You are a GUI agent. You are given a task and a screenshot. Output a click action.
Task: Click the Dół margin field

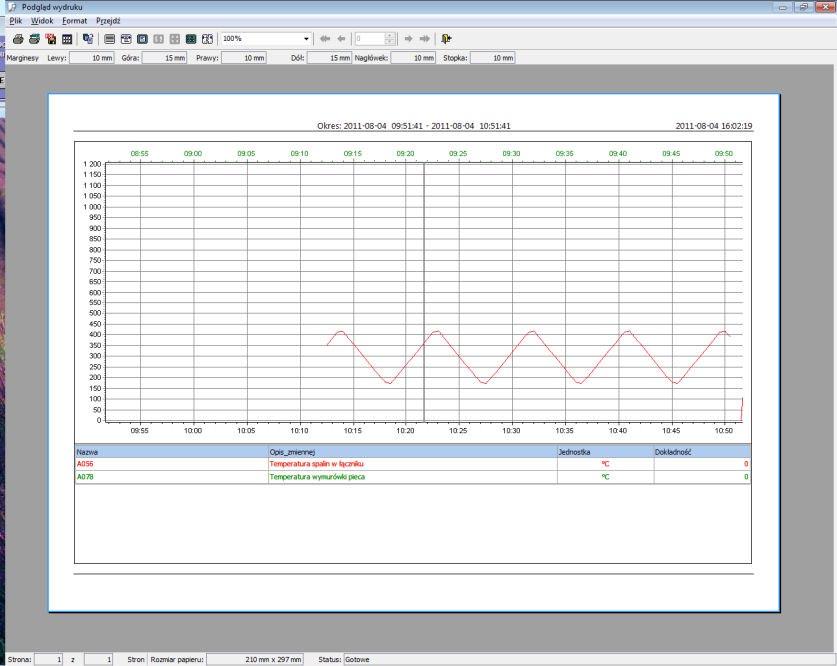[329, 58]
